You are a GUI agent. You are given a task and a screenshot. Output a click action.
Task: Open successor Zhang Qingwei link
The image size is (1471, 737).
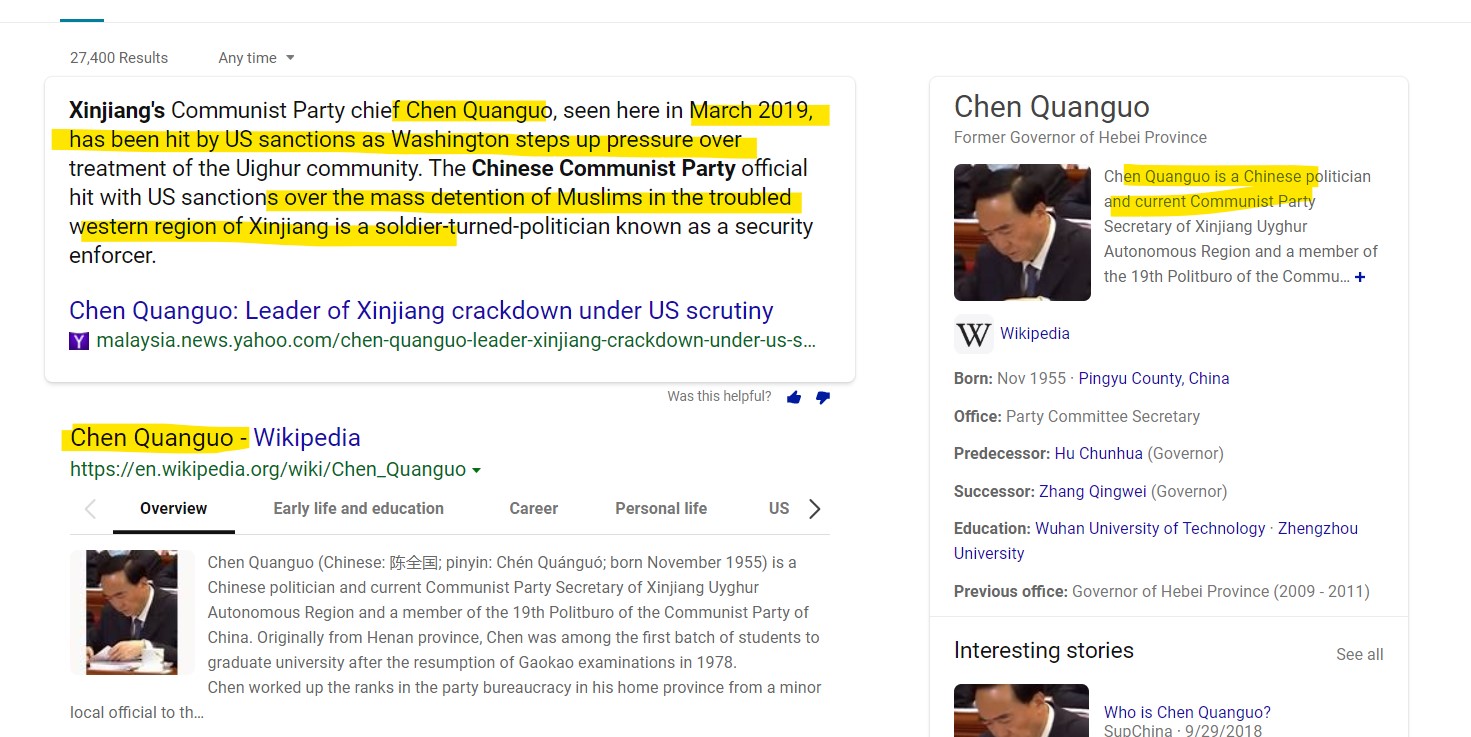tap(1093, 492)
